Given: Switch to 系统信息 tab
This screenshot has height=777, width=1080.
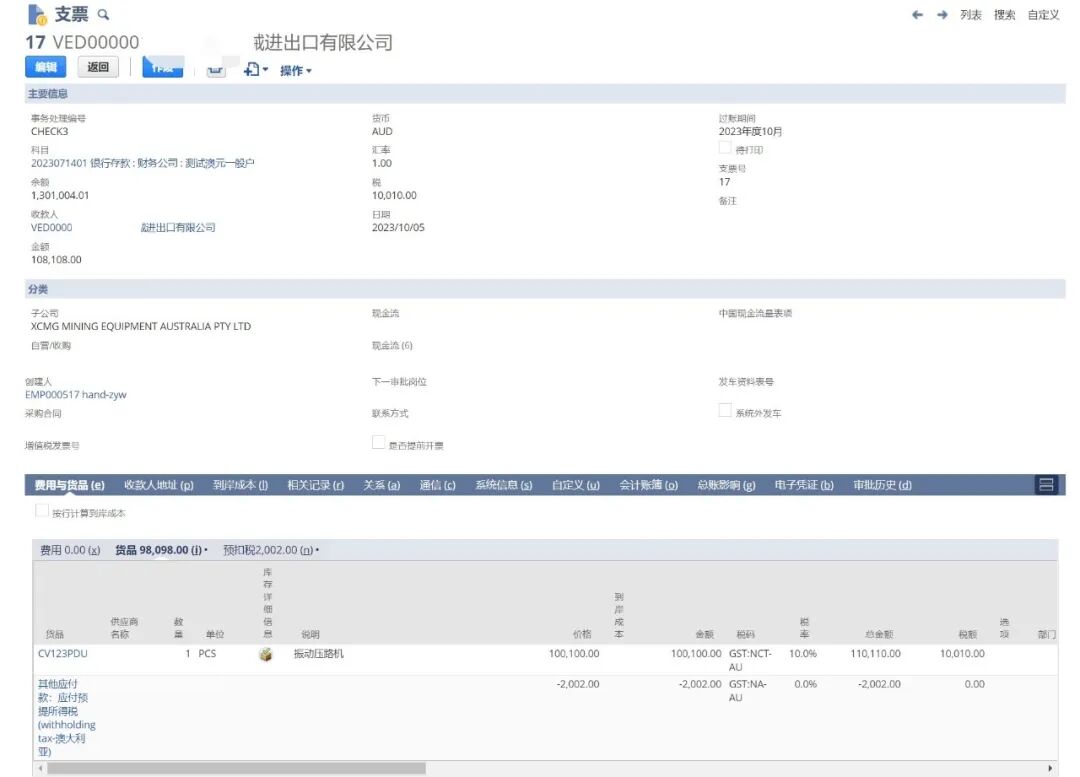Looking at the screenshot, I should pos(503,485).
